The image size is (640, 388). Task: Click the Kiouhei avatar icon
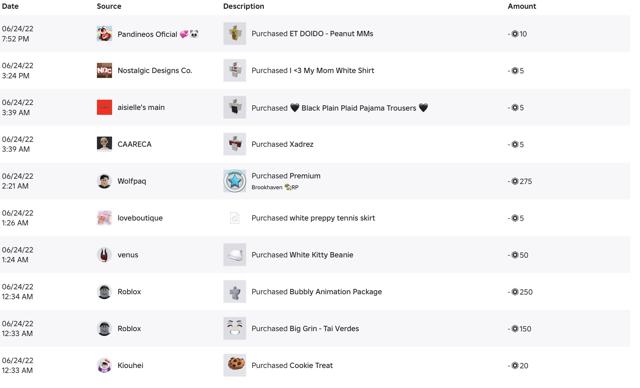(x=104, y=365)
